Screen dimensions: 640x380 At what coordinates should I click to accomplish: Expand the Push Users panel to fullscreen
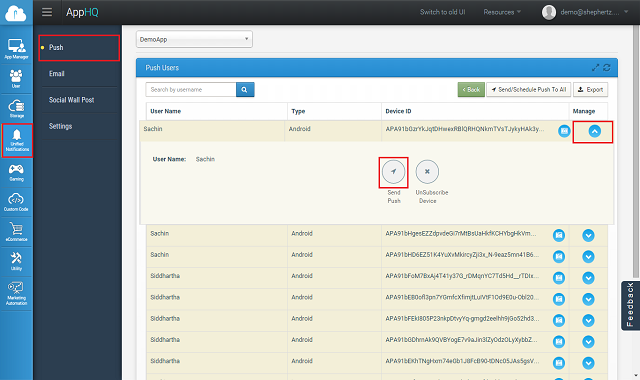pyautogui.click(x=596, y=67)
